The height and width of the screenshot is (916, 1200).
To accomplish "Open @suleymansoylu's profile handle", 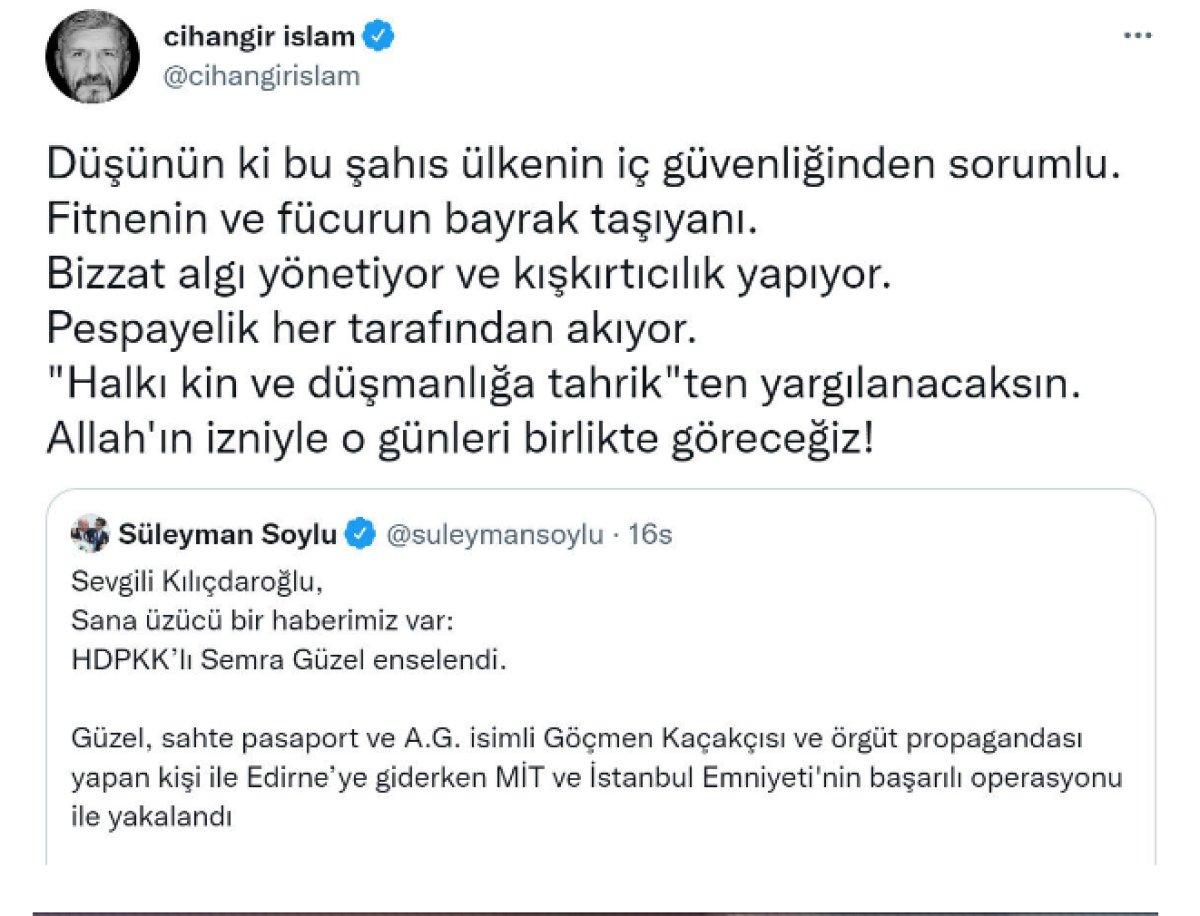I will [x=498, y=535].
